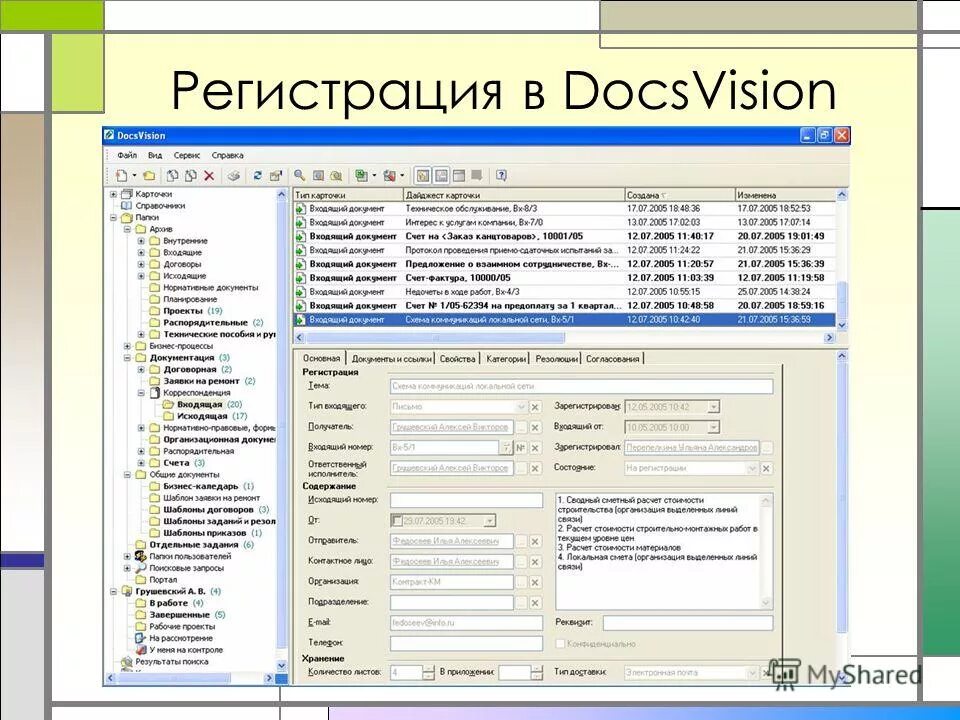Expand the Карточки tree node
The image size is (960, 720).
click(113, 194)
